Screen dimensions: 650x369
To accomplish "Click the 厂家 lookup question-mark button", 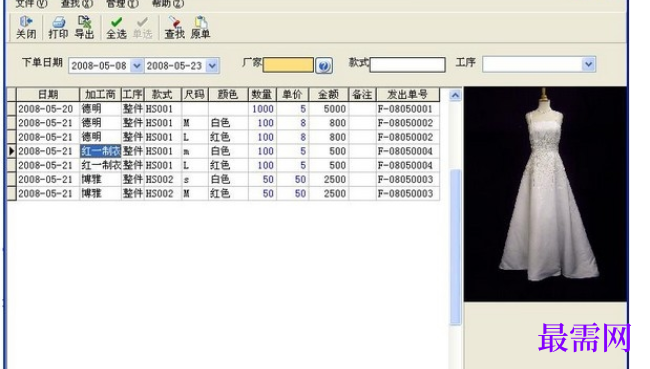I will point(324,66).
